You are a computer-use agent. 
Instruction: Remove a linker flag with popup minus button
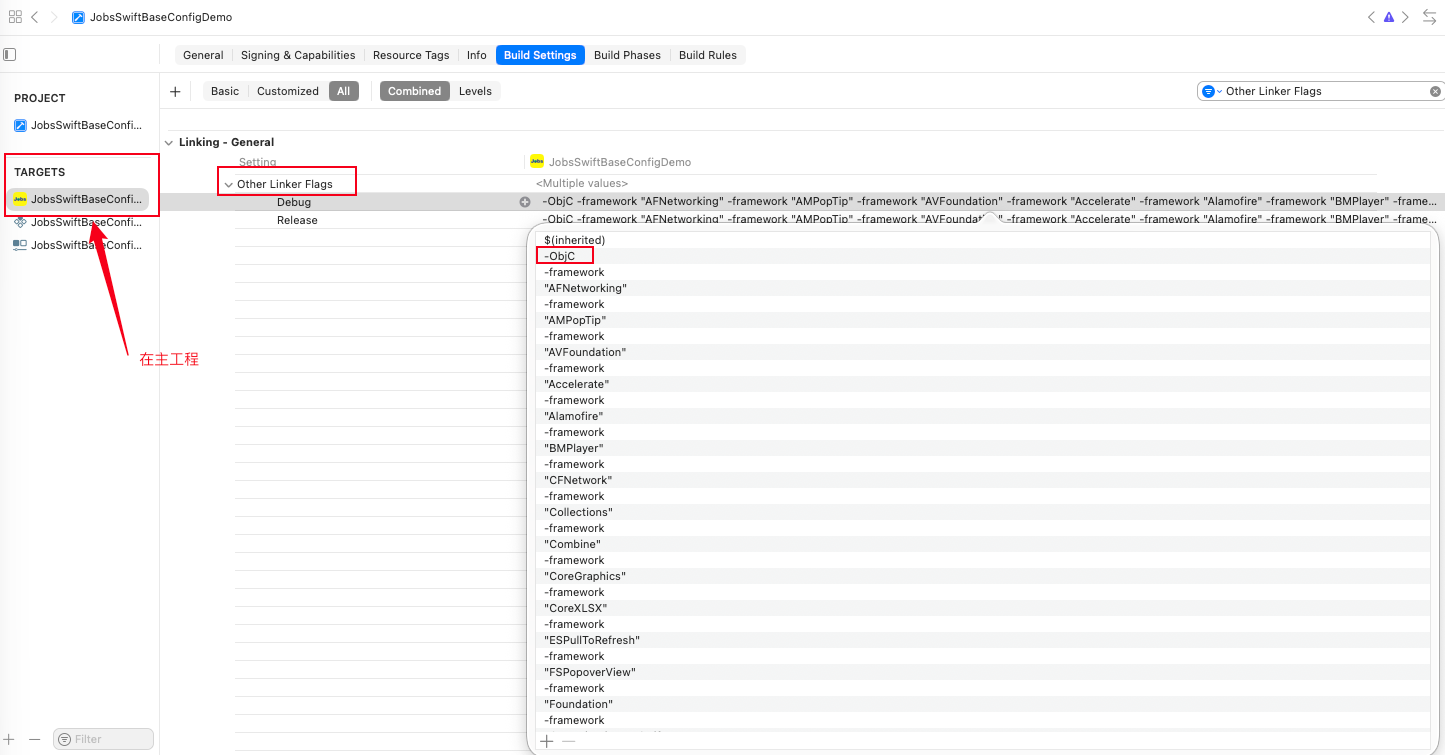[x=568, y=741]
